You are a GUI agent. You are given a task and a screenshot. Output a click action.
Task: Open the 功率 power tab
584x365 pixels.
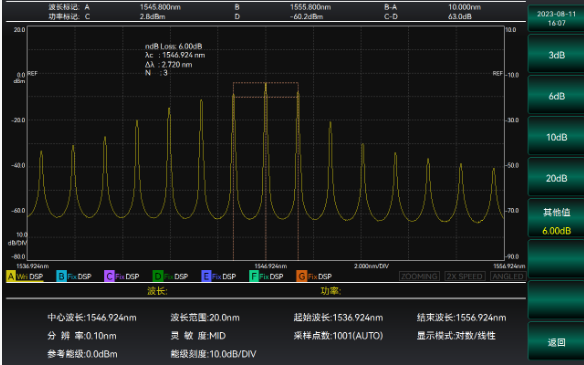pos(331,291)
